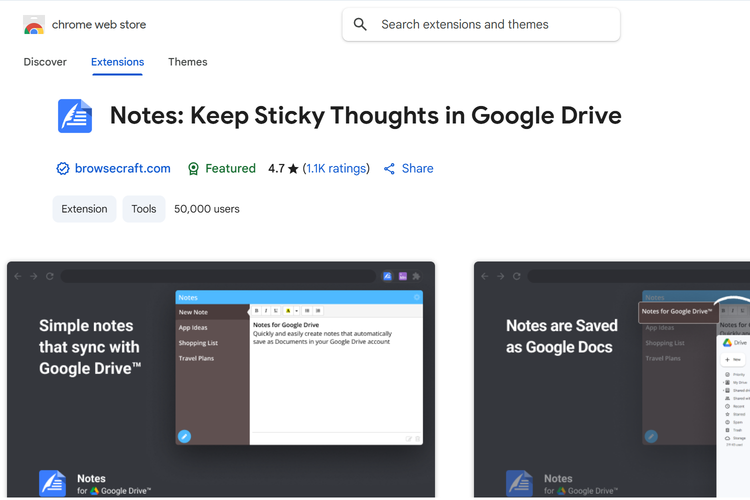Visit the browsecraft.com publisher link
The image size is (750, 500).
(x=122, y=168)
